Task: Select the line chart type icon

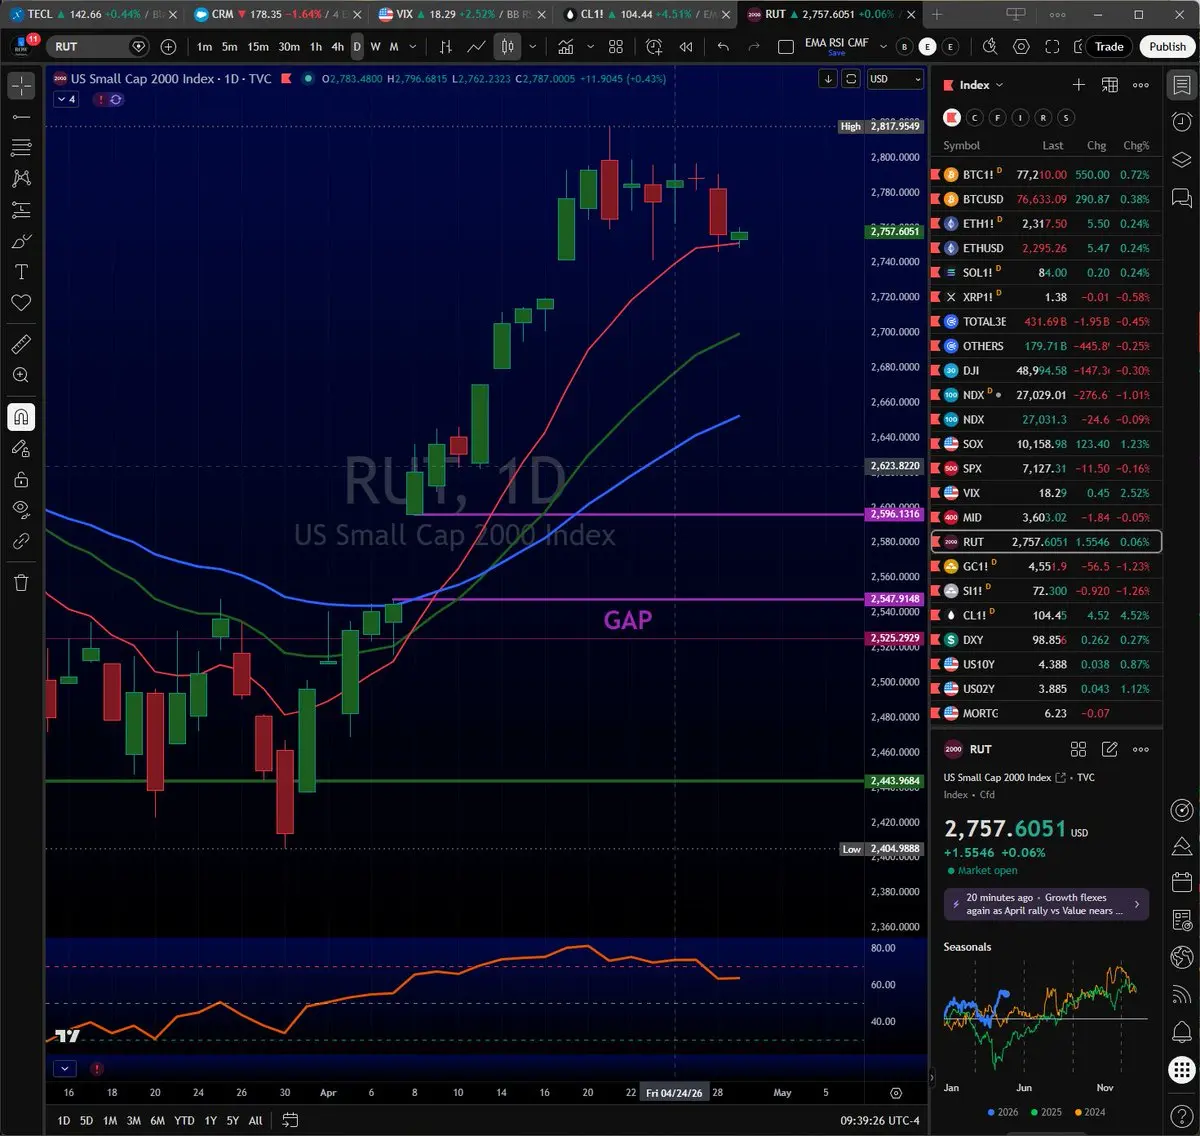Action: (x=477, y=47)
